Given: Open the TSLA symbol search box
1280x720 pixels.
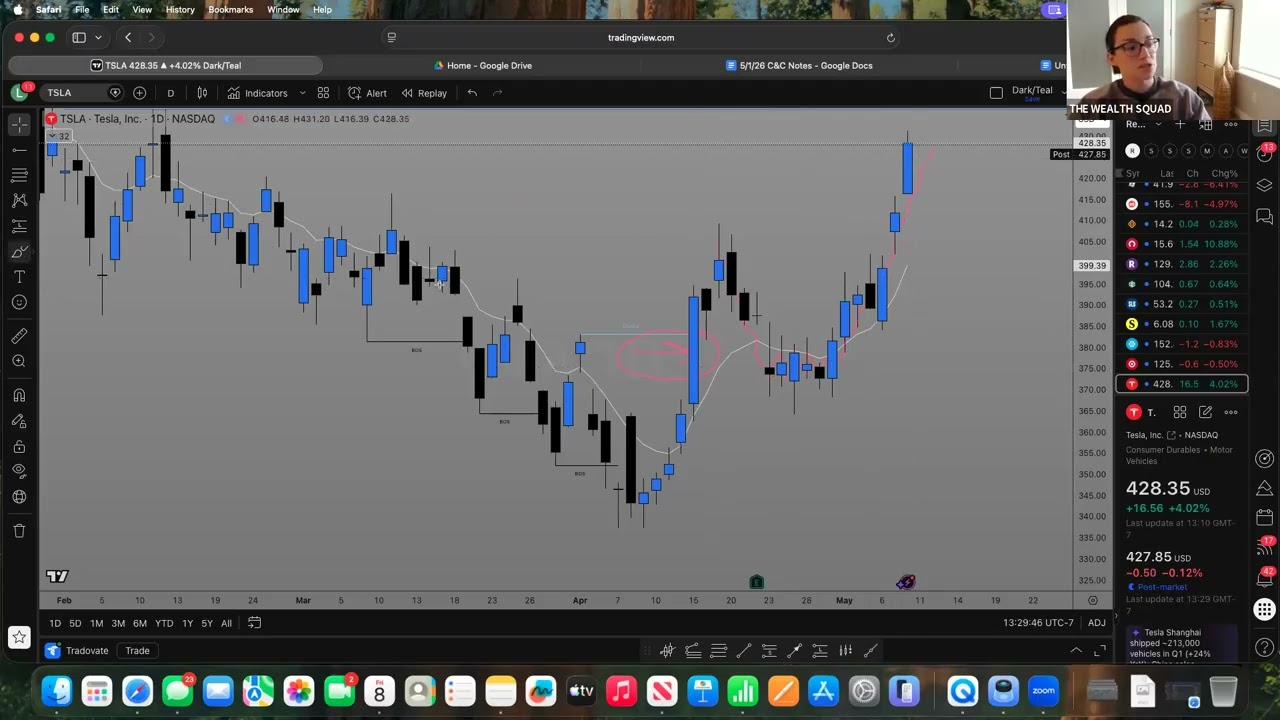Looking at the screenshot, I should click(84, 93).
